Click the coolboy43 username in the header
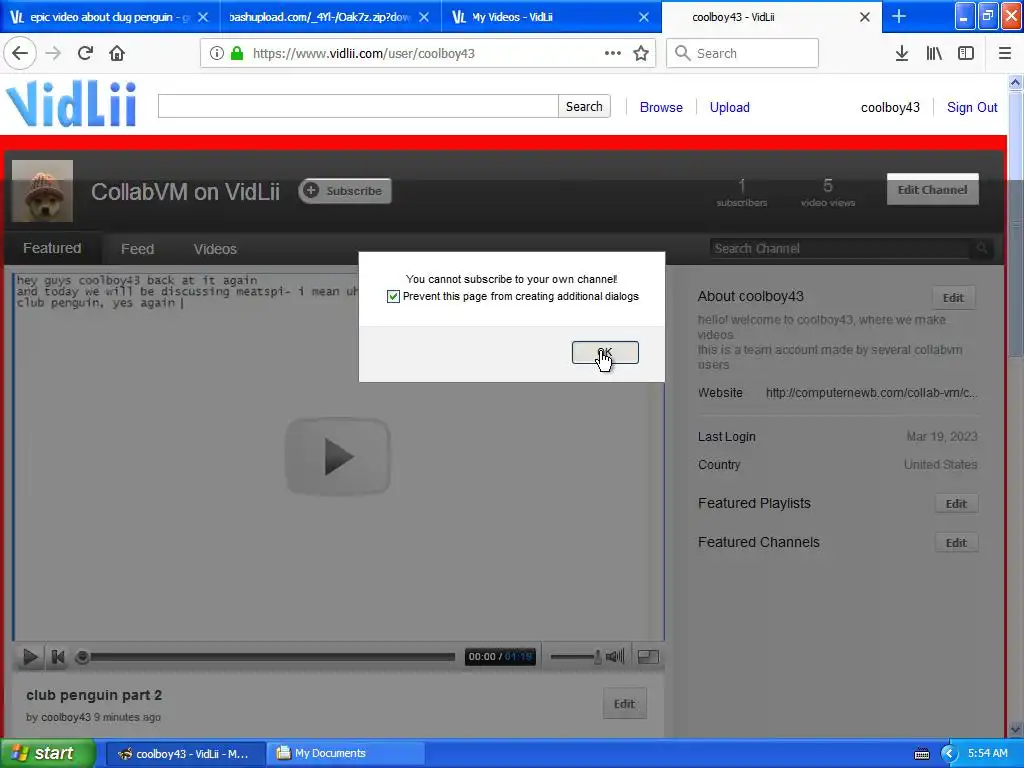The image size is (1024, 768). pyautogui.click(x=890, y=107)
